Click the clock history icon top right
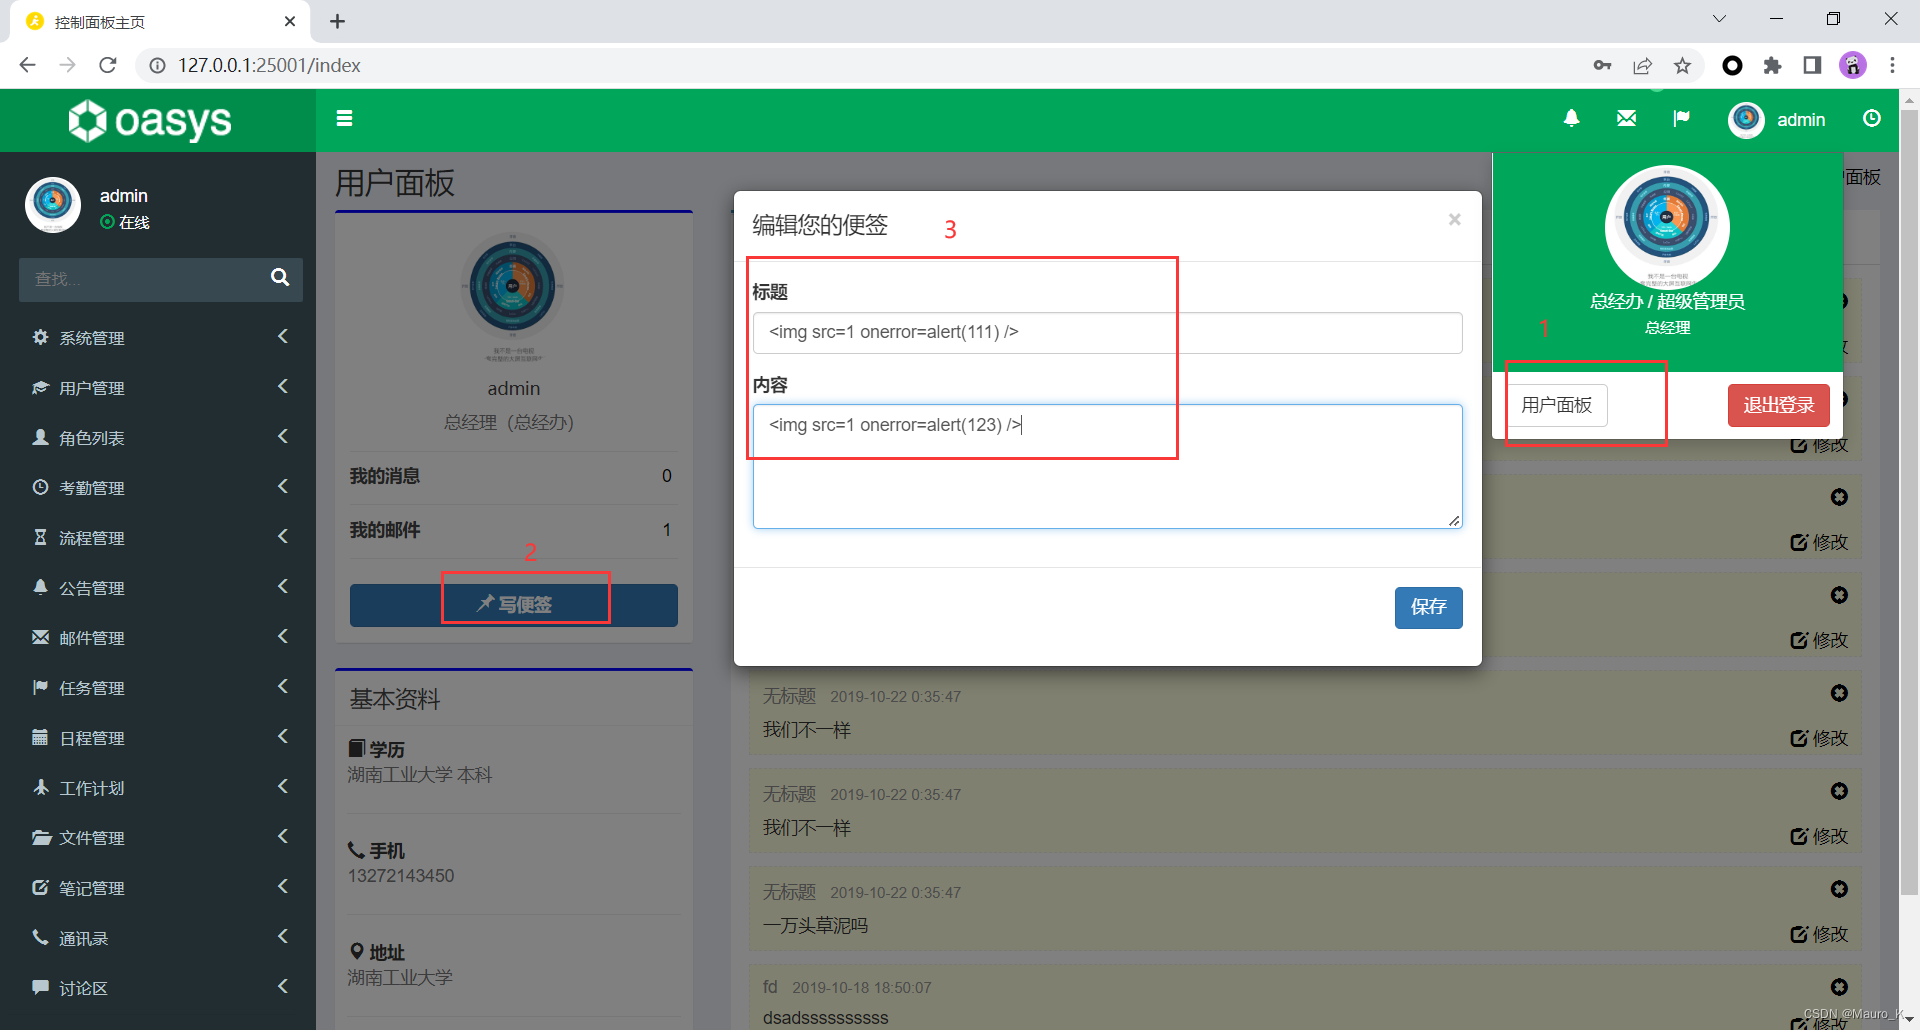 pos(1872,118)
